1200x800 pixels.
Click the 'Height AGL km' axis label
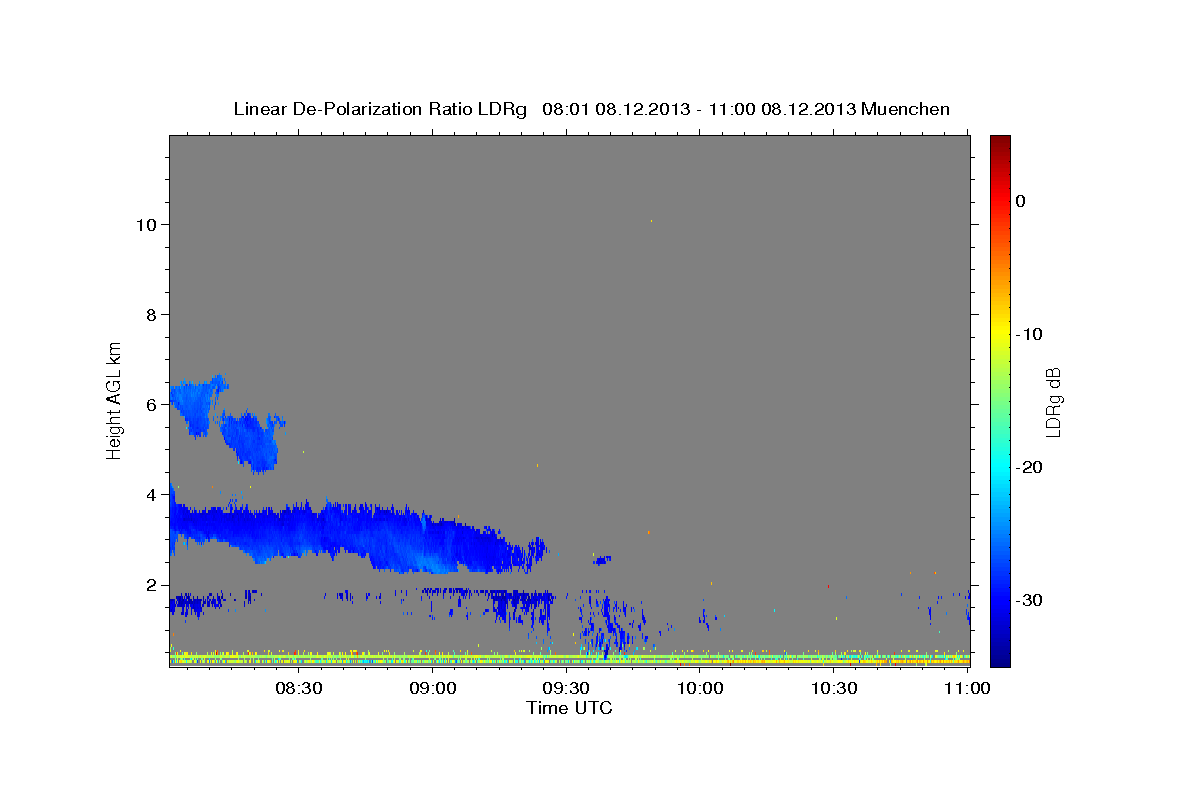115,400
